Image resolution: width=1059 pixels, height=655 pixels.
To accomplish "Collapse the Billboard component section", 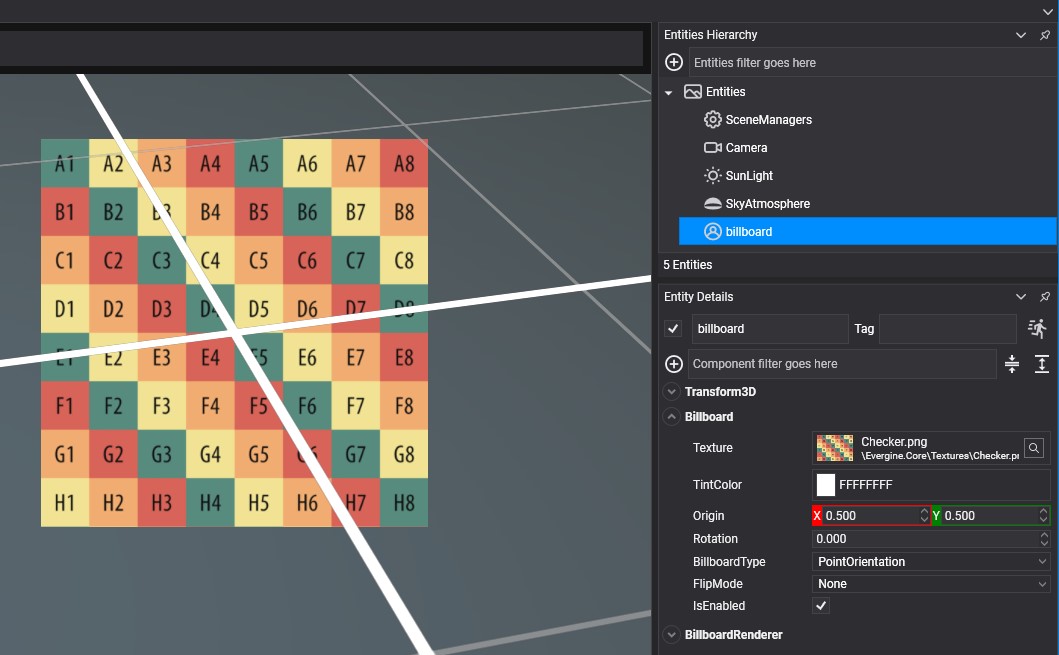I will click(673, 417).
